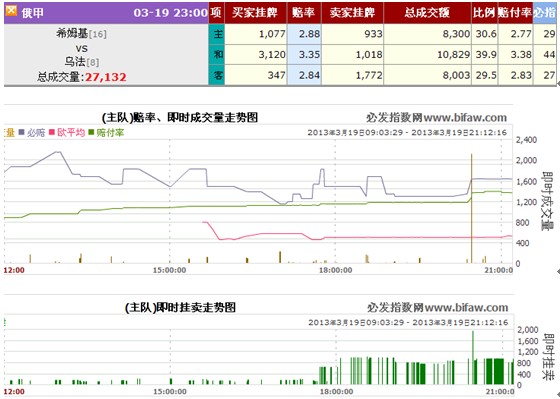Click the tall volume spike marker near 21:00
Image resolution: width=560 pixels, height=399 pixels.
(471, 209)
